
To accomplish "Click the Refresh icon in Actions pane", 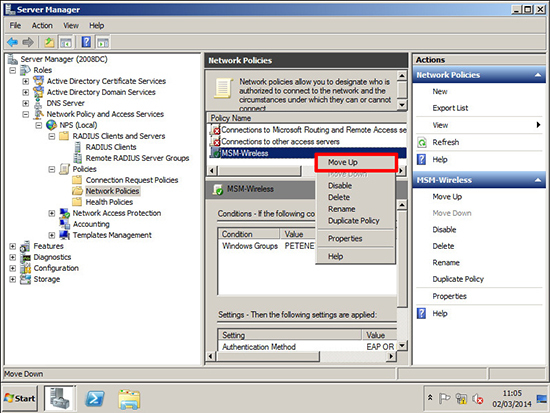I will pyautogui.click(x=422, y=142).
